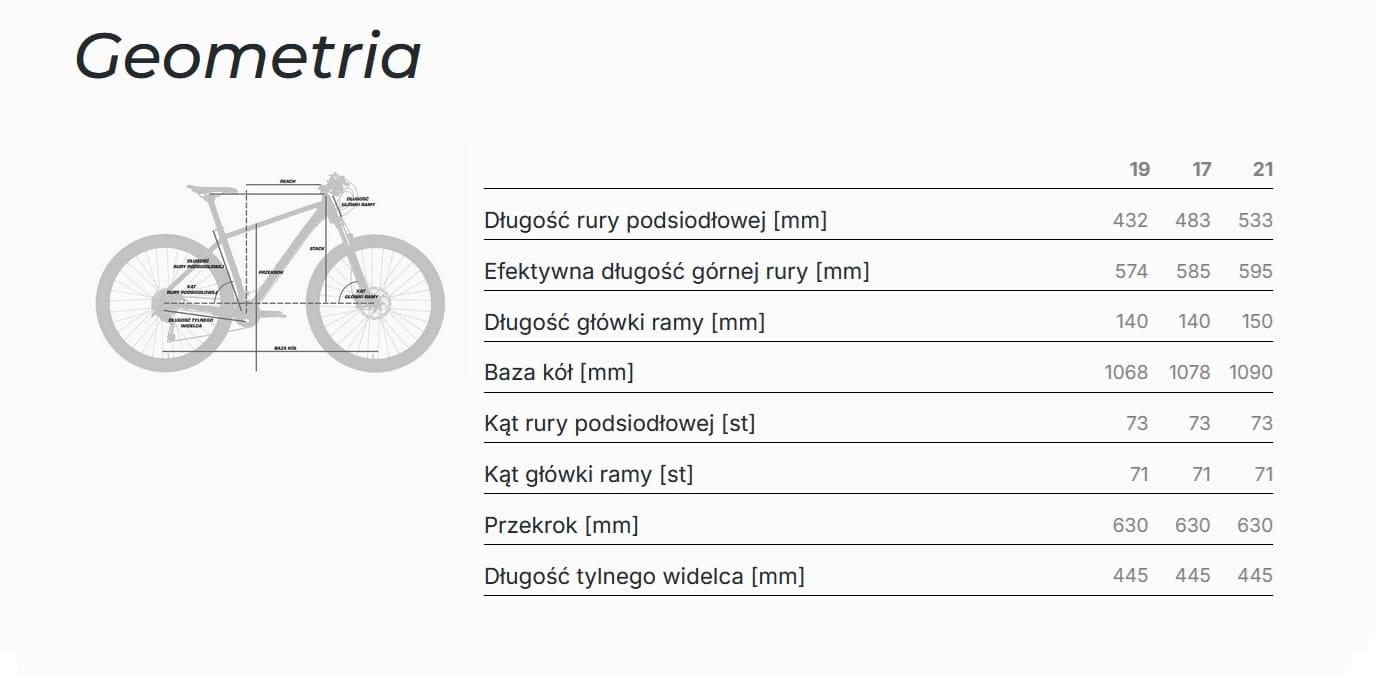Click the PRZEKROK label in the bike diagram
This screenshot has width=1376, height=678.
click(x=271, y=271)
